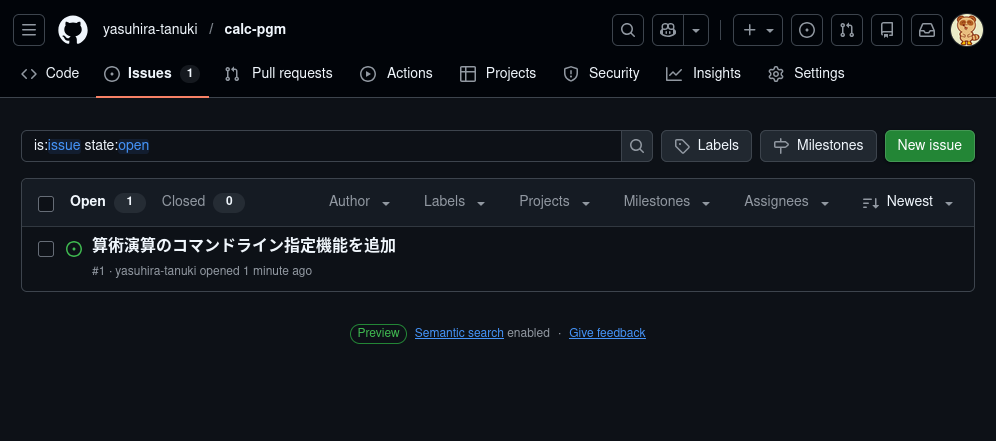Click the is:issue state:open filter field
Screen dimensions: 996x441
pyautogui.click(x=320, y=146)
